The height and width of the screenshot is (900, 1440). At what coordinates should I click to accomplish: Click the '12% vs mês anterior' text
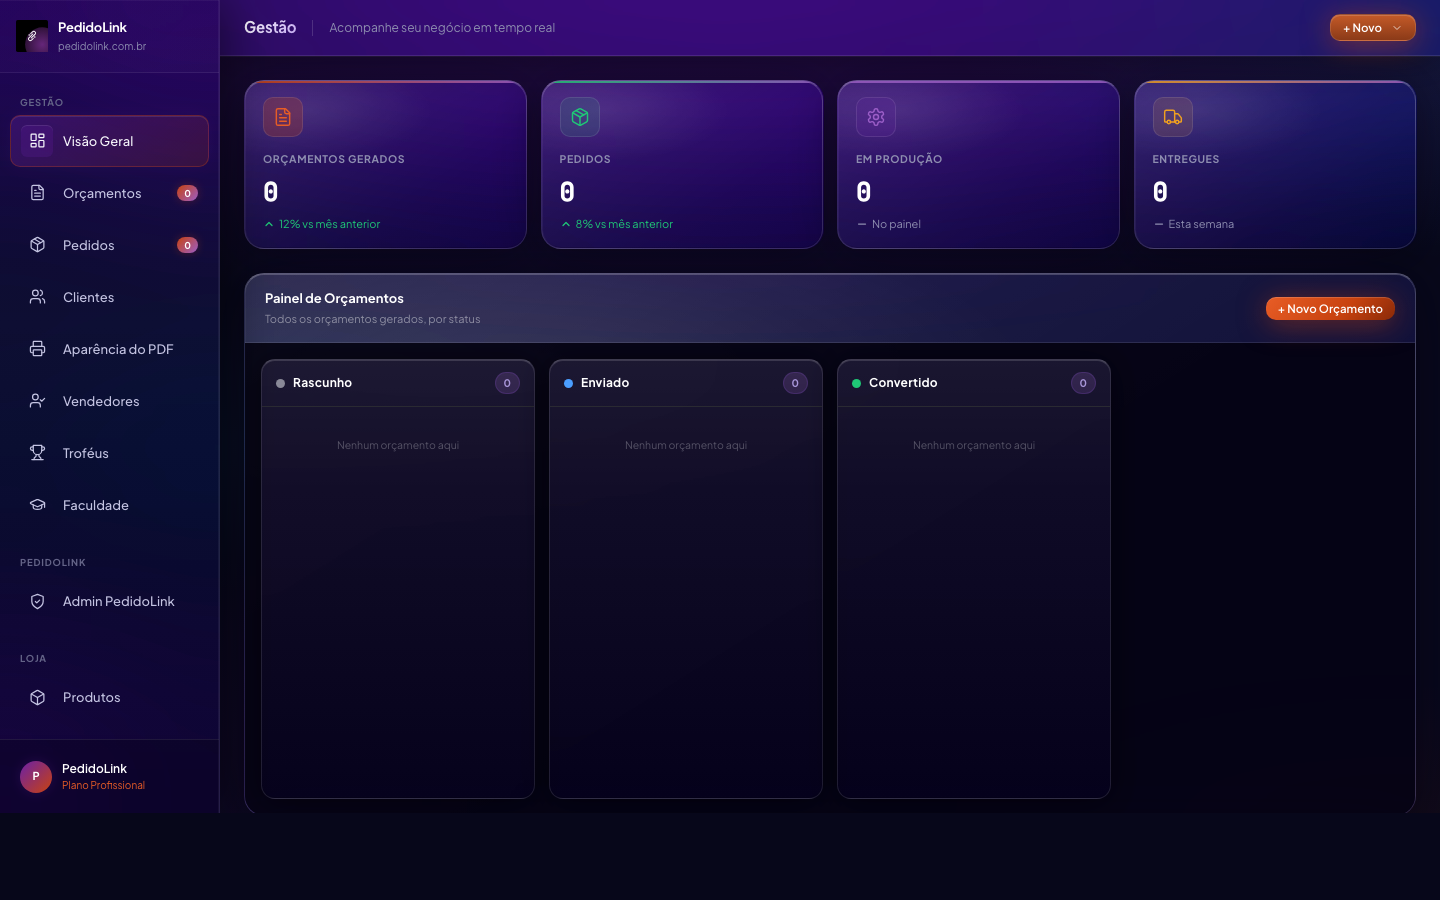329,224
